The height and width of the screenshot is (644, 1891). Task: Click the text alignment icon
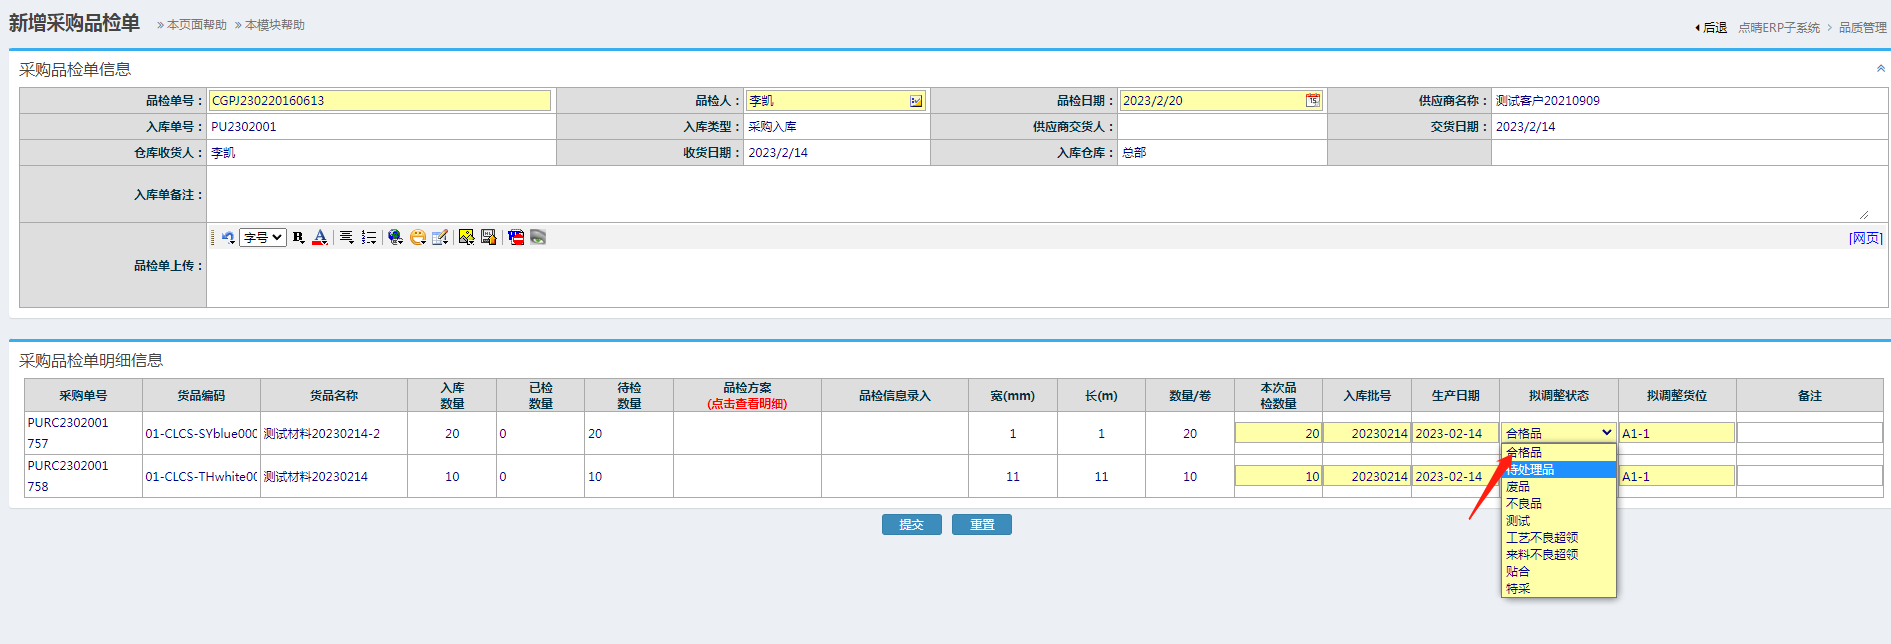pyautogui.click(x=346, y=237)
